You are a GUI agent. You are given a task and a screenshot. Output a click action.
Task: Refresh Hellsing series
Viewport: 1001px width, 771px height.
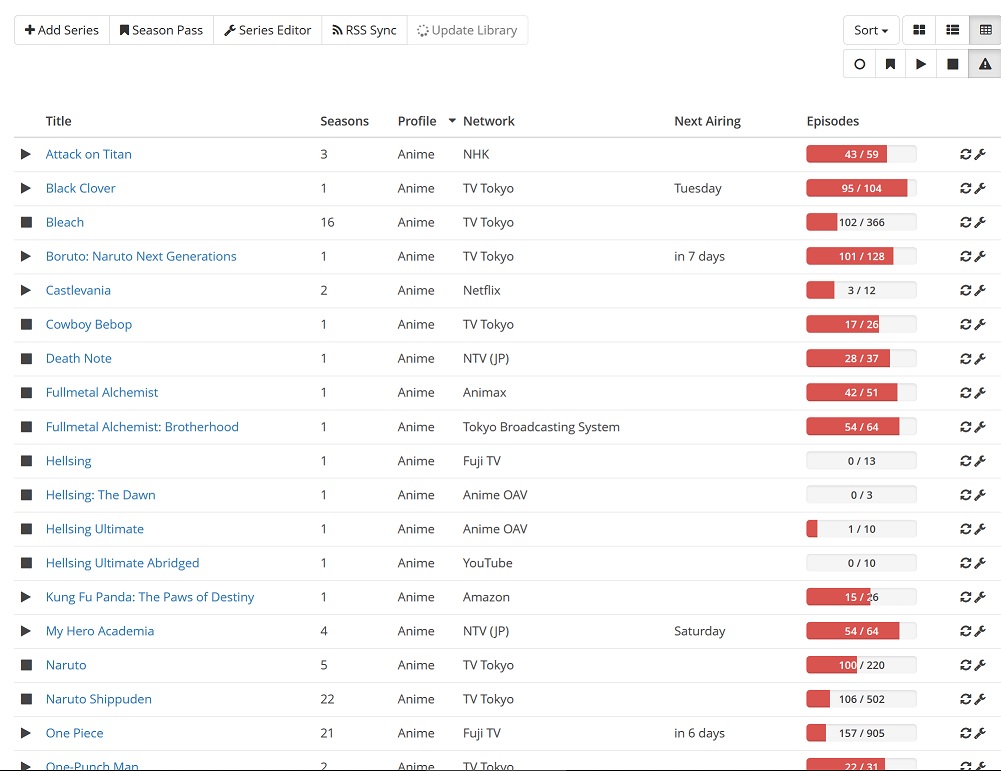click(965, 461)
